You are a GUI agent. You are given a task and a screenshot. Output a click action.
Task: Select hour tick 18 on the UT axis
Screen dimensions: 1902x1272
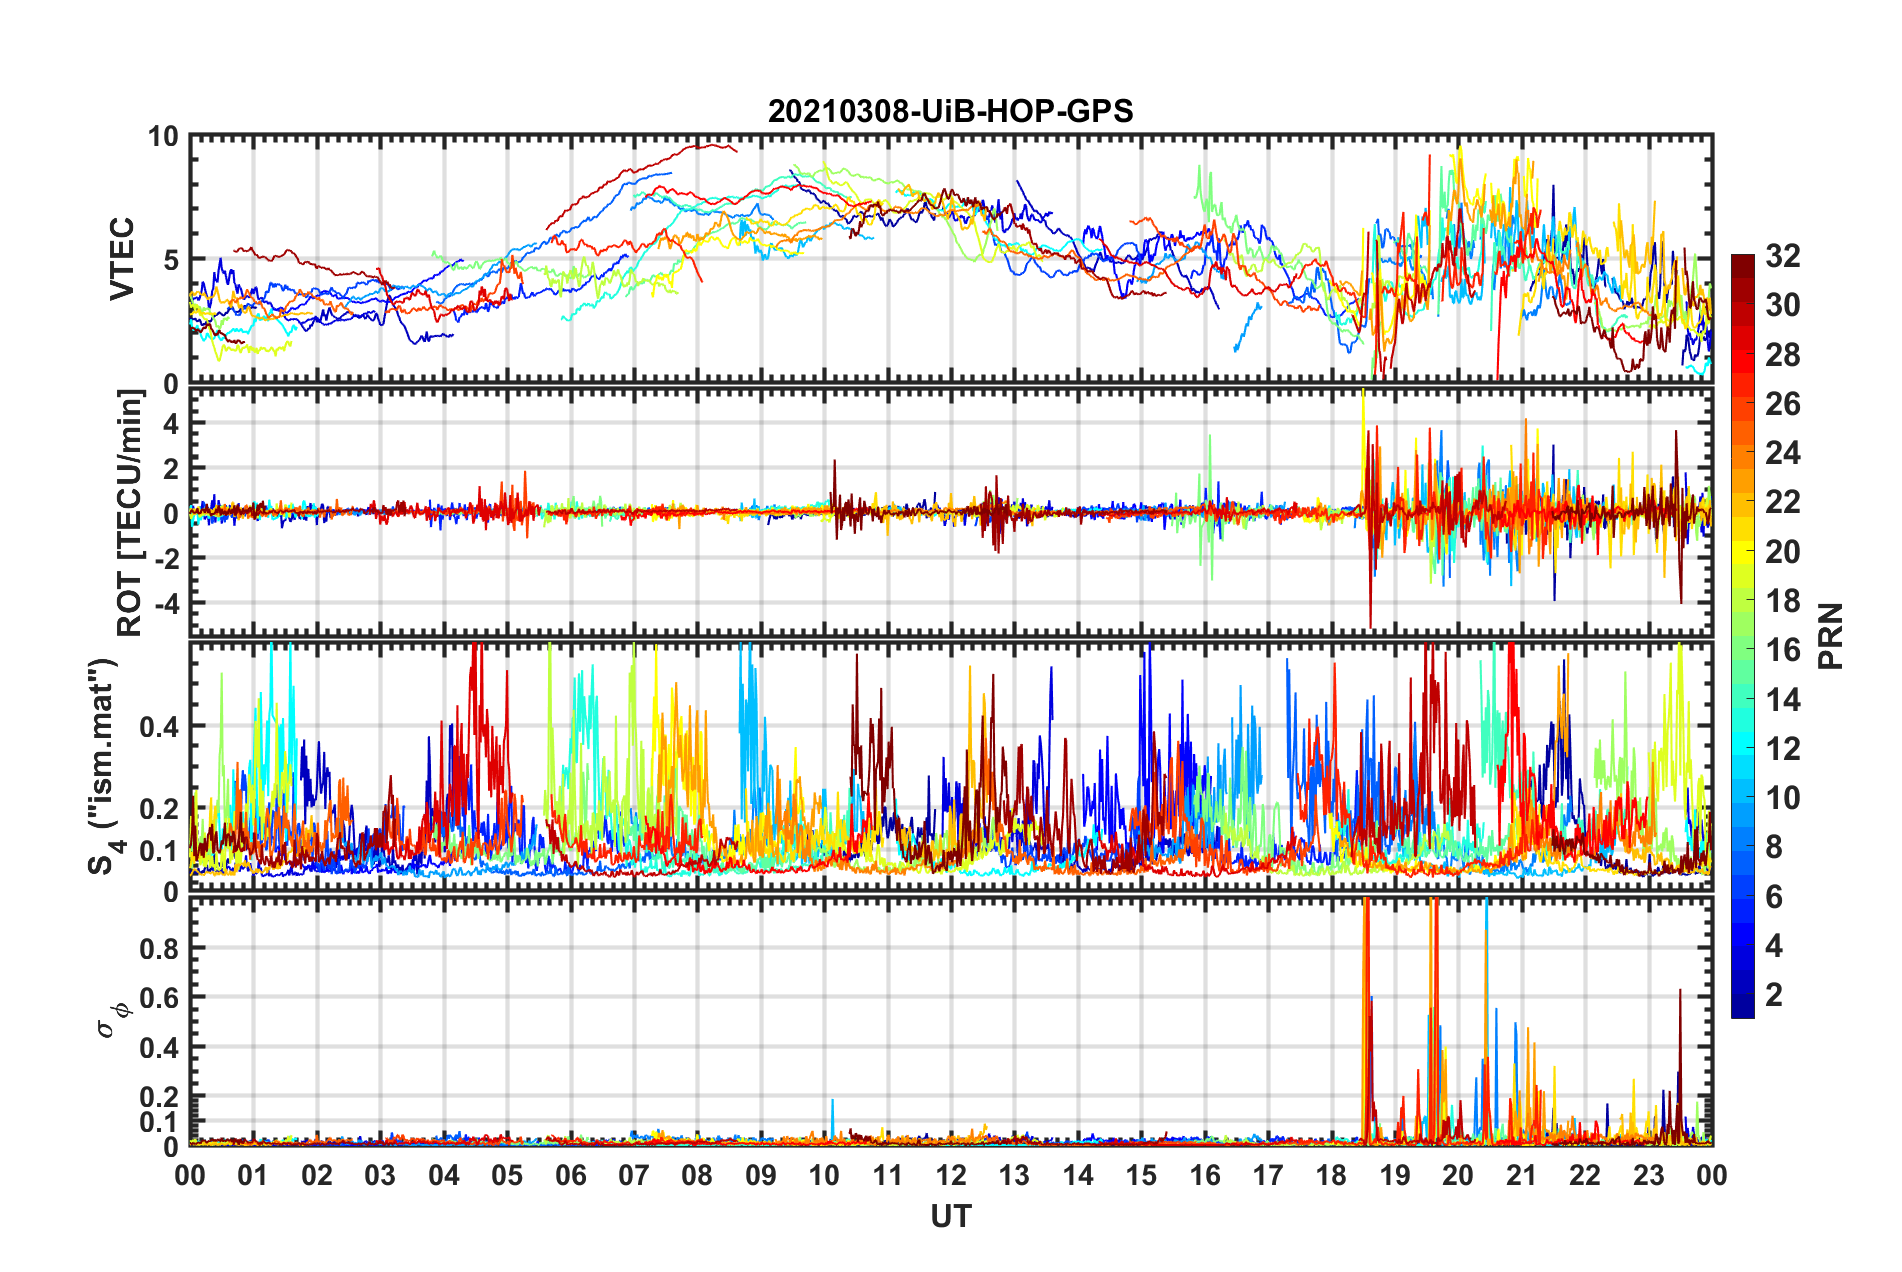[1332, 1175]
